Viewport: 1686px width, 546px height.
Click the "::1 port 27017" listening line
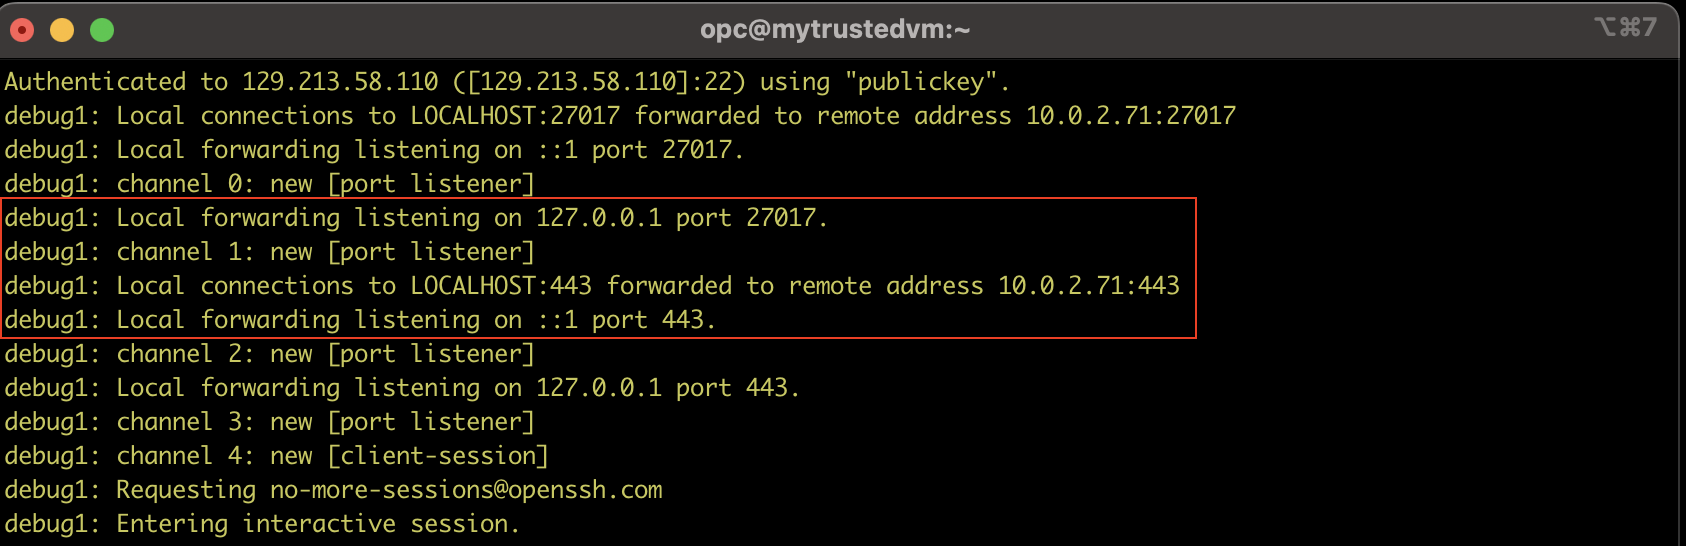point(640,150)
